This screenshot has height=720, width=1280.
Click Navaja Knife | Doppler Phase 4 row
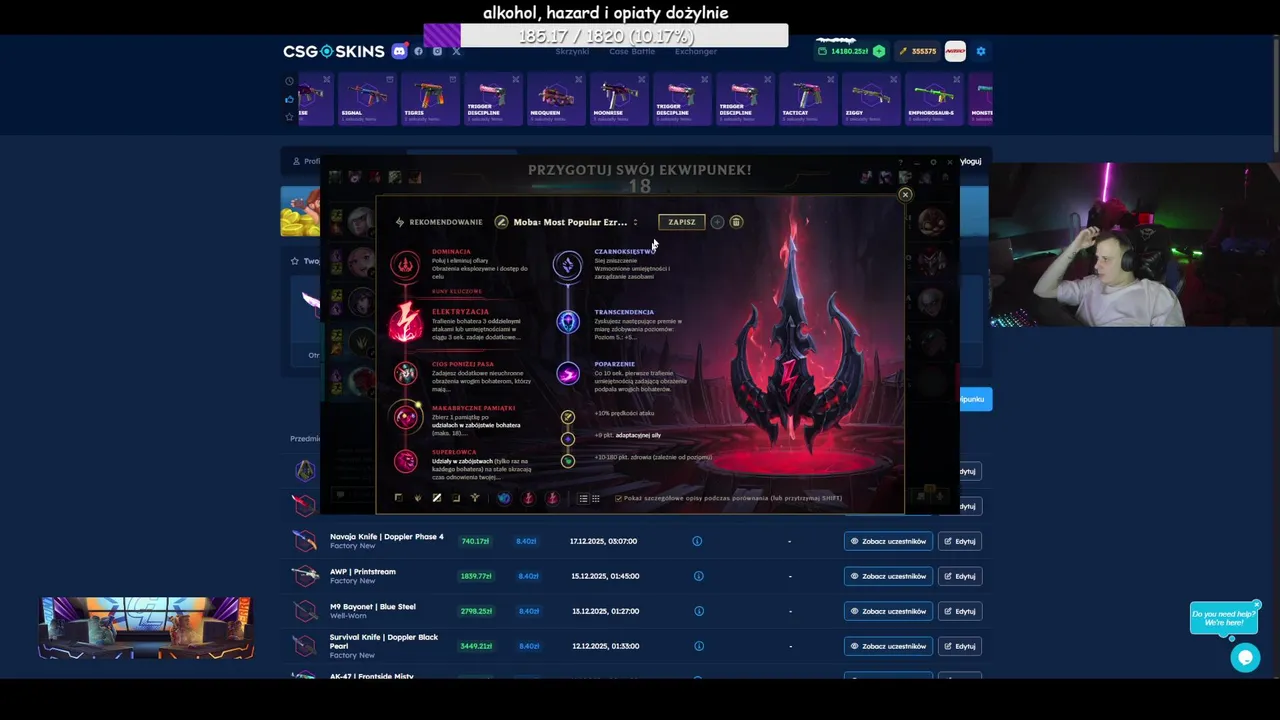[637, 541]
